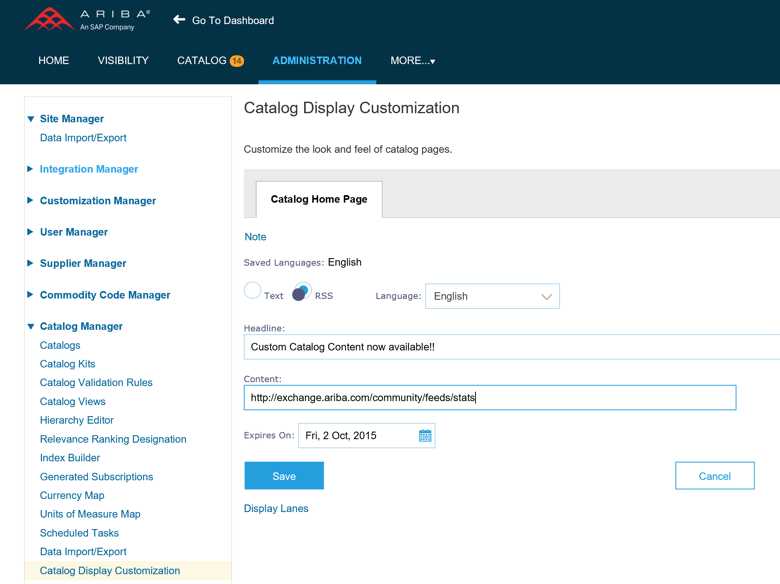Open the Catalog Views link

pos(73,401)
